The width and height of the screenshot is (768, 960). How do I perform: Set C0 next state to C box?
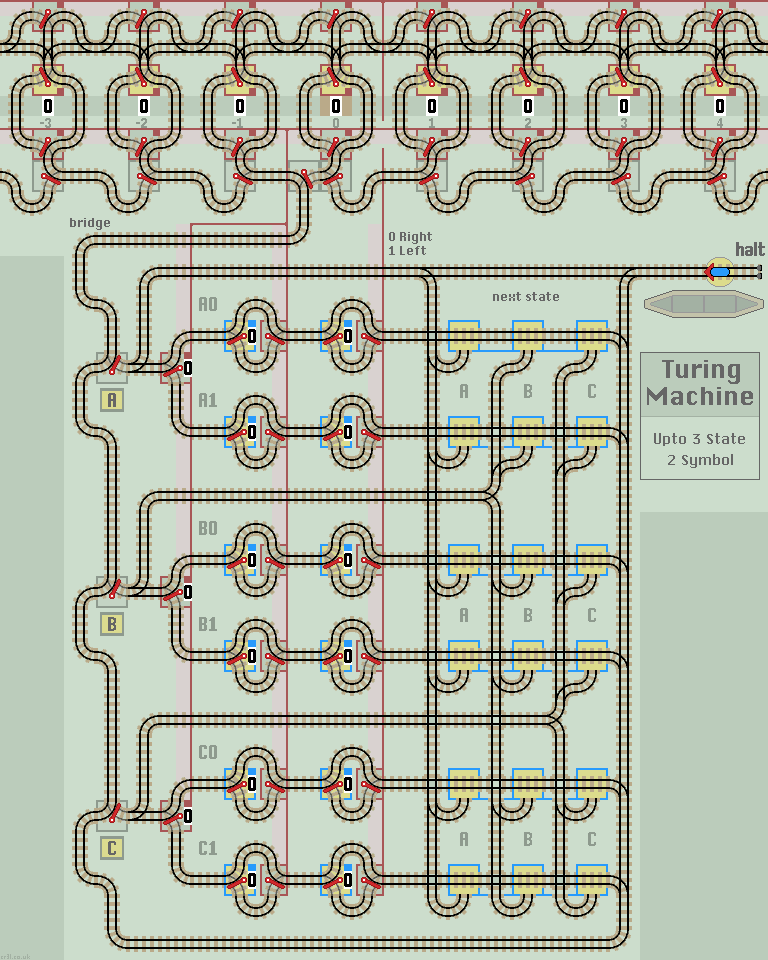(x=592, y=784)
